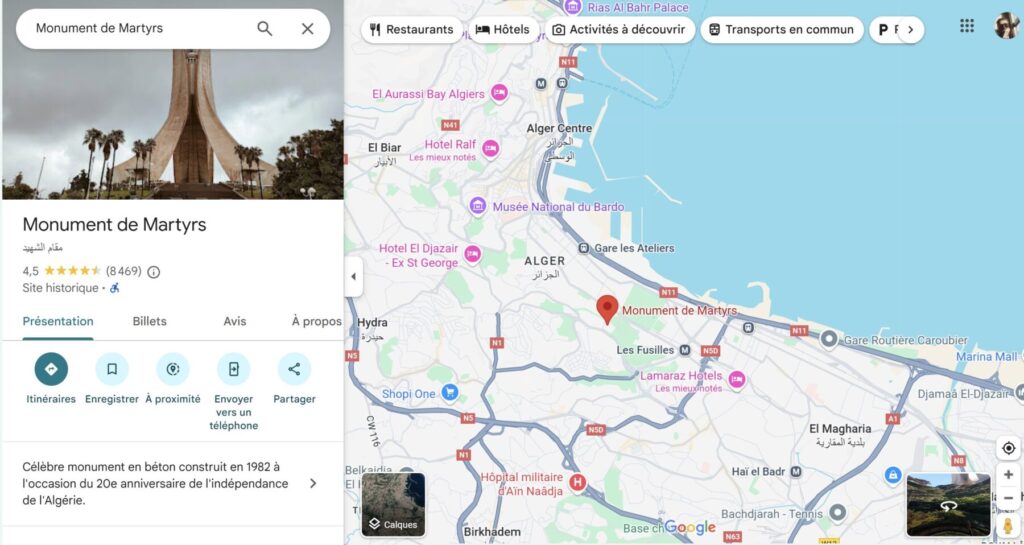This screenshot has height=545, width=1024.
Task: Open the Google apps grid icon
Action: (967, 25)
